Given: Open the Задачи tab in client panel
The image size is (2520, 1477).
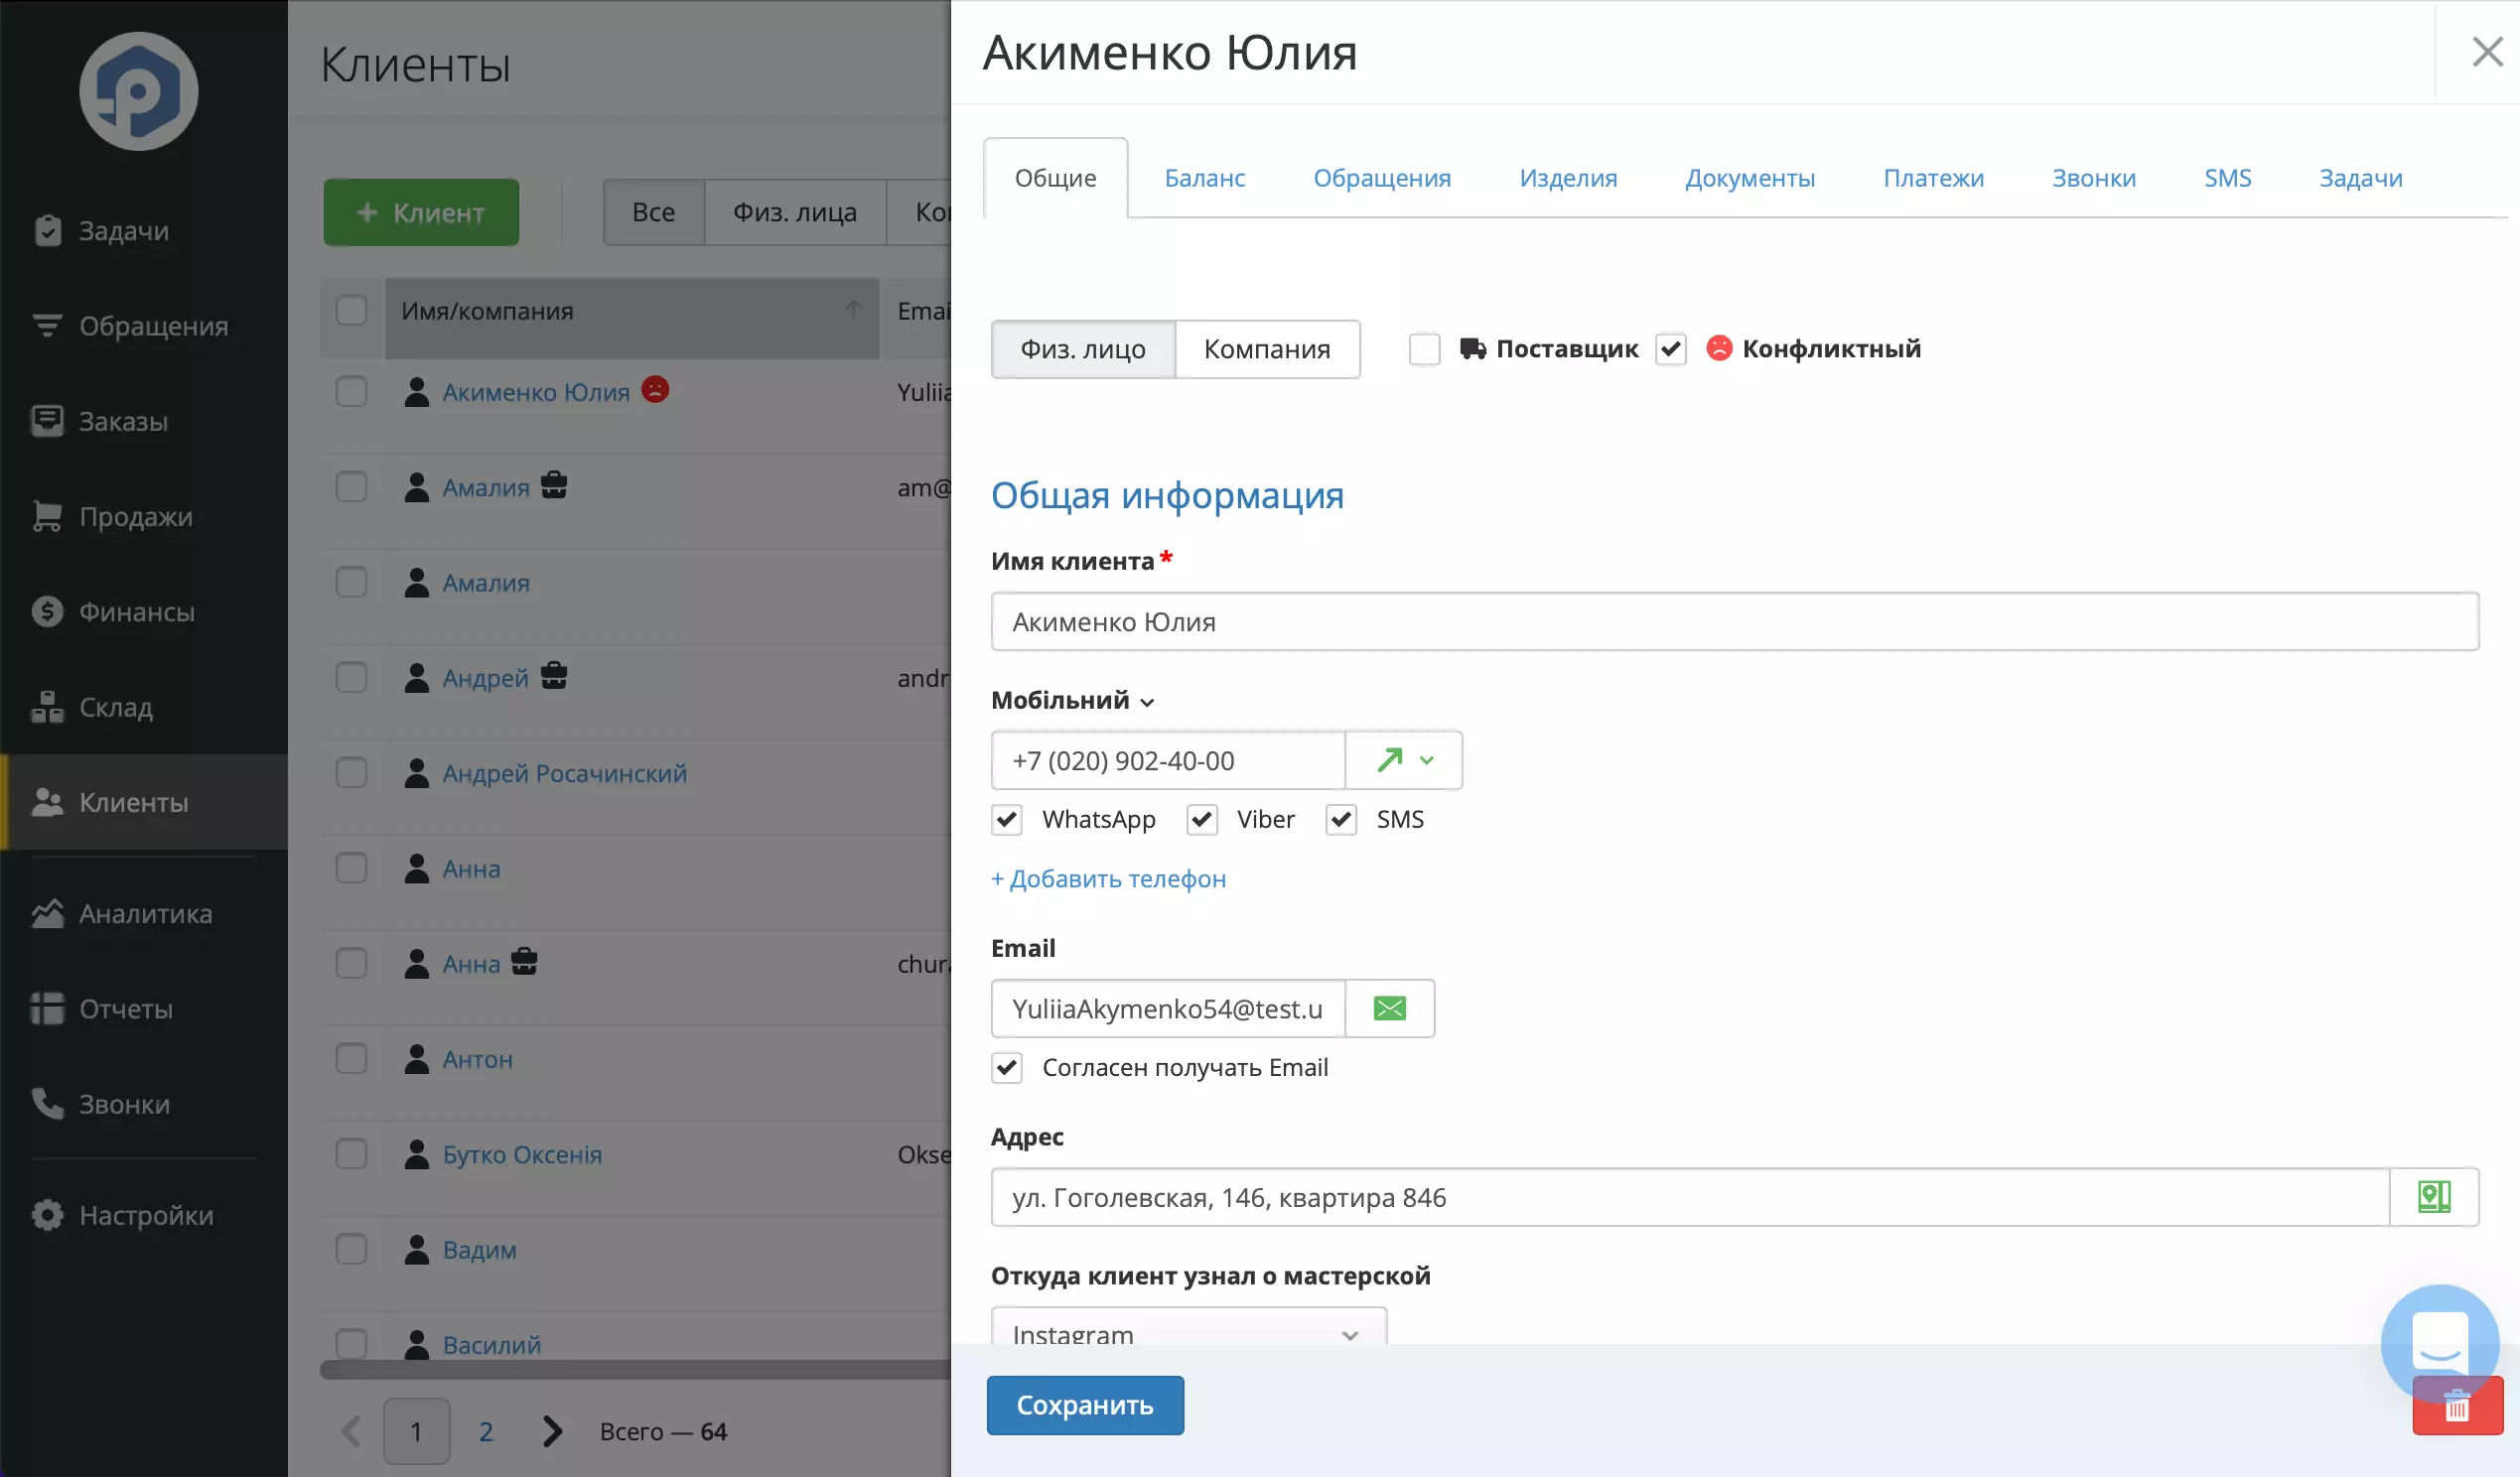Looking at the screenshot, I should point(2360,178).
